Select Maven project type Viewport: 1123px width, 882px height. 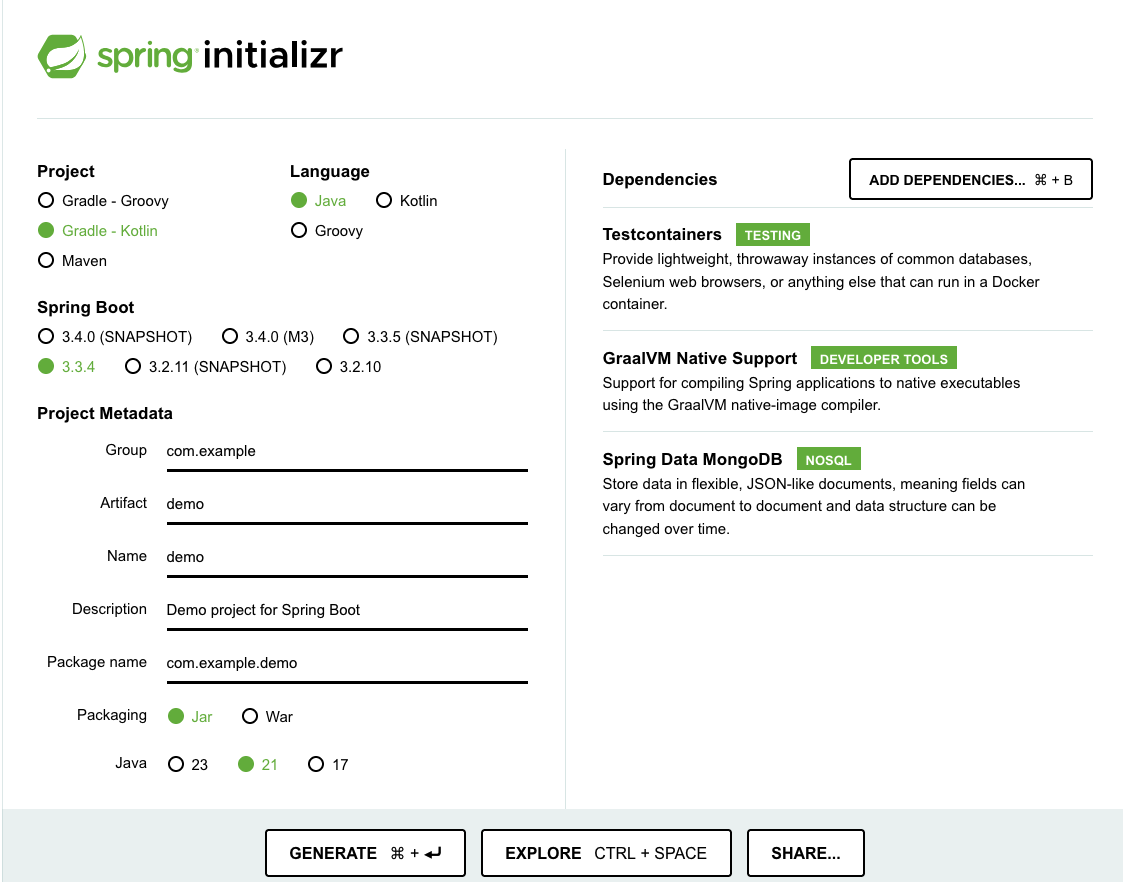tap(46, 260)
